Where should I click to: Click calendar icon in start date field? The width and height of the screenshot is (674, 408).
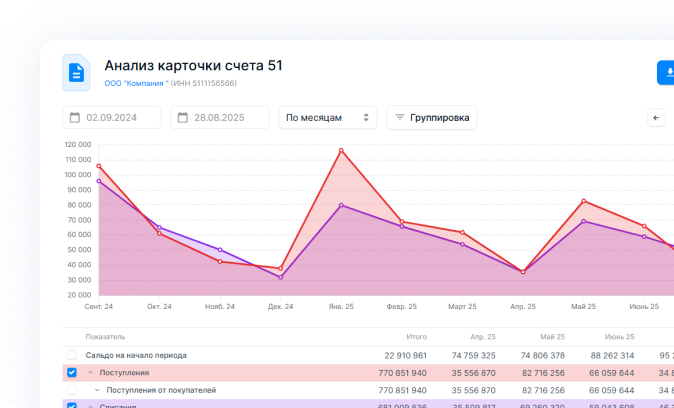pos(74,118)
